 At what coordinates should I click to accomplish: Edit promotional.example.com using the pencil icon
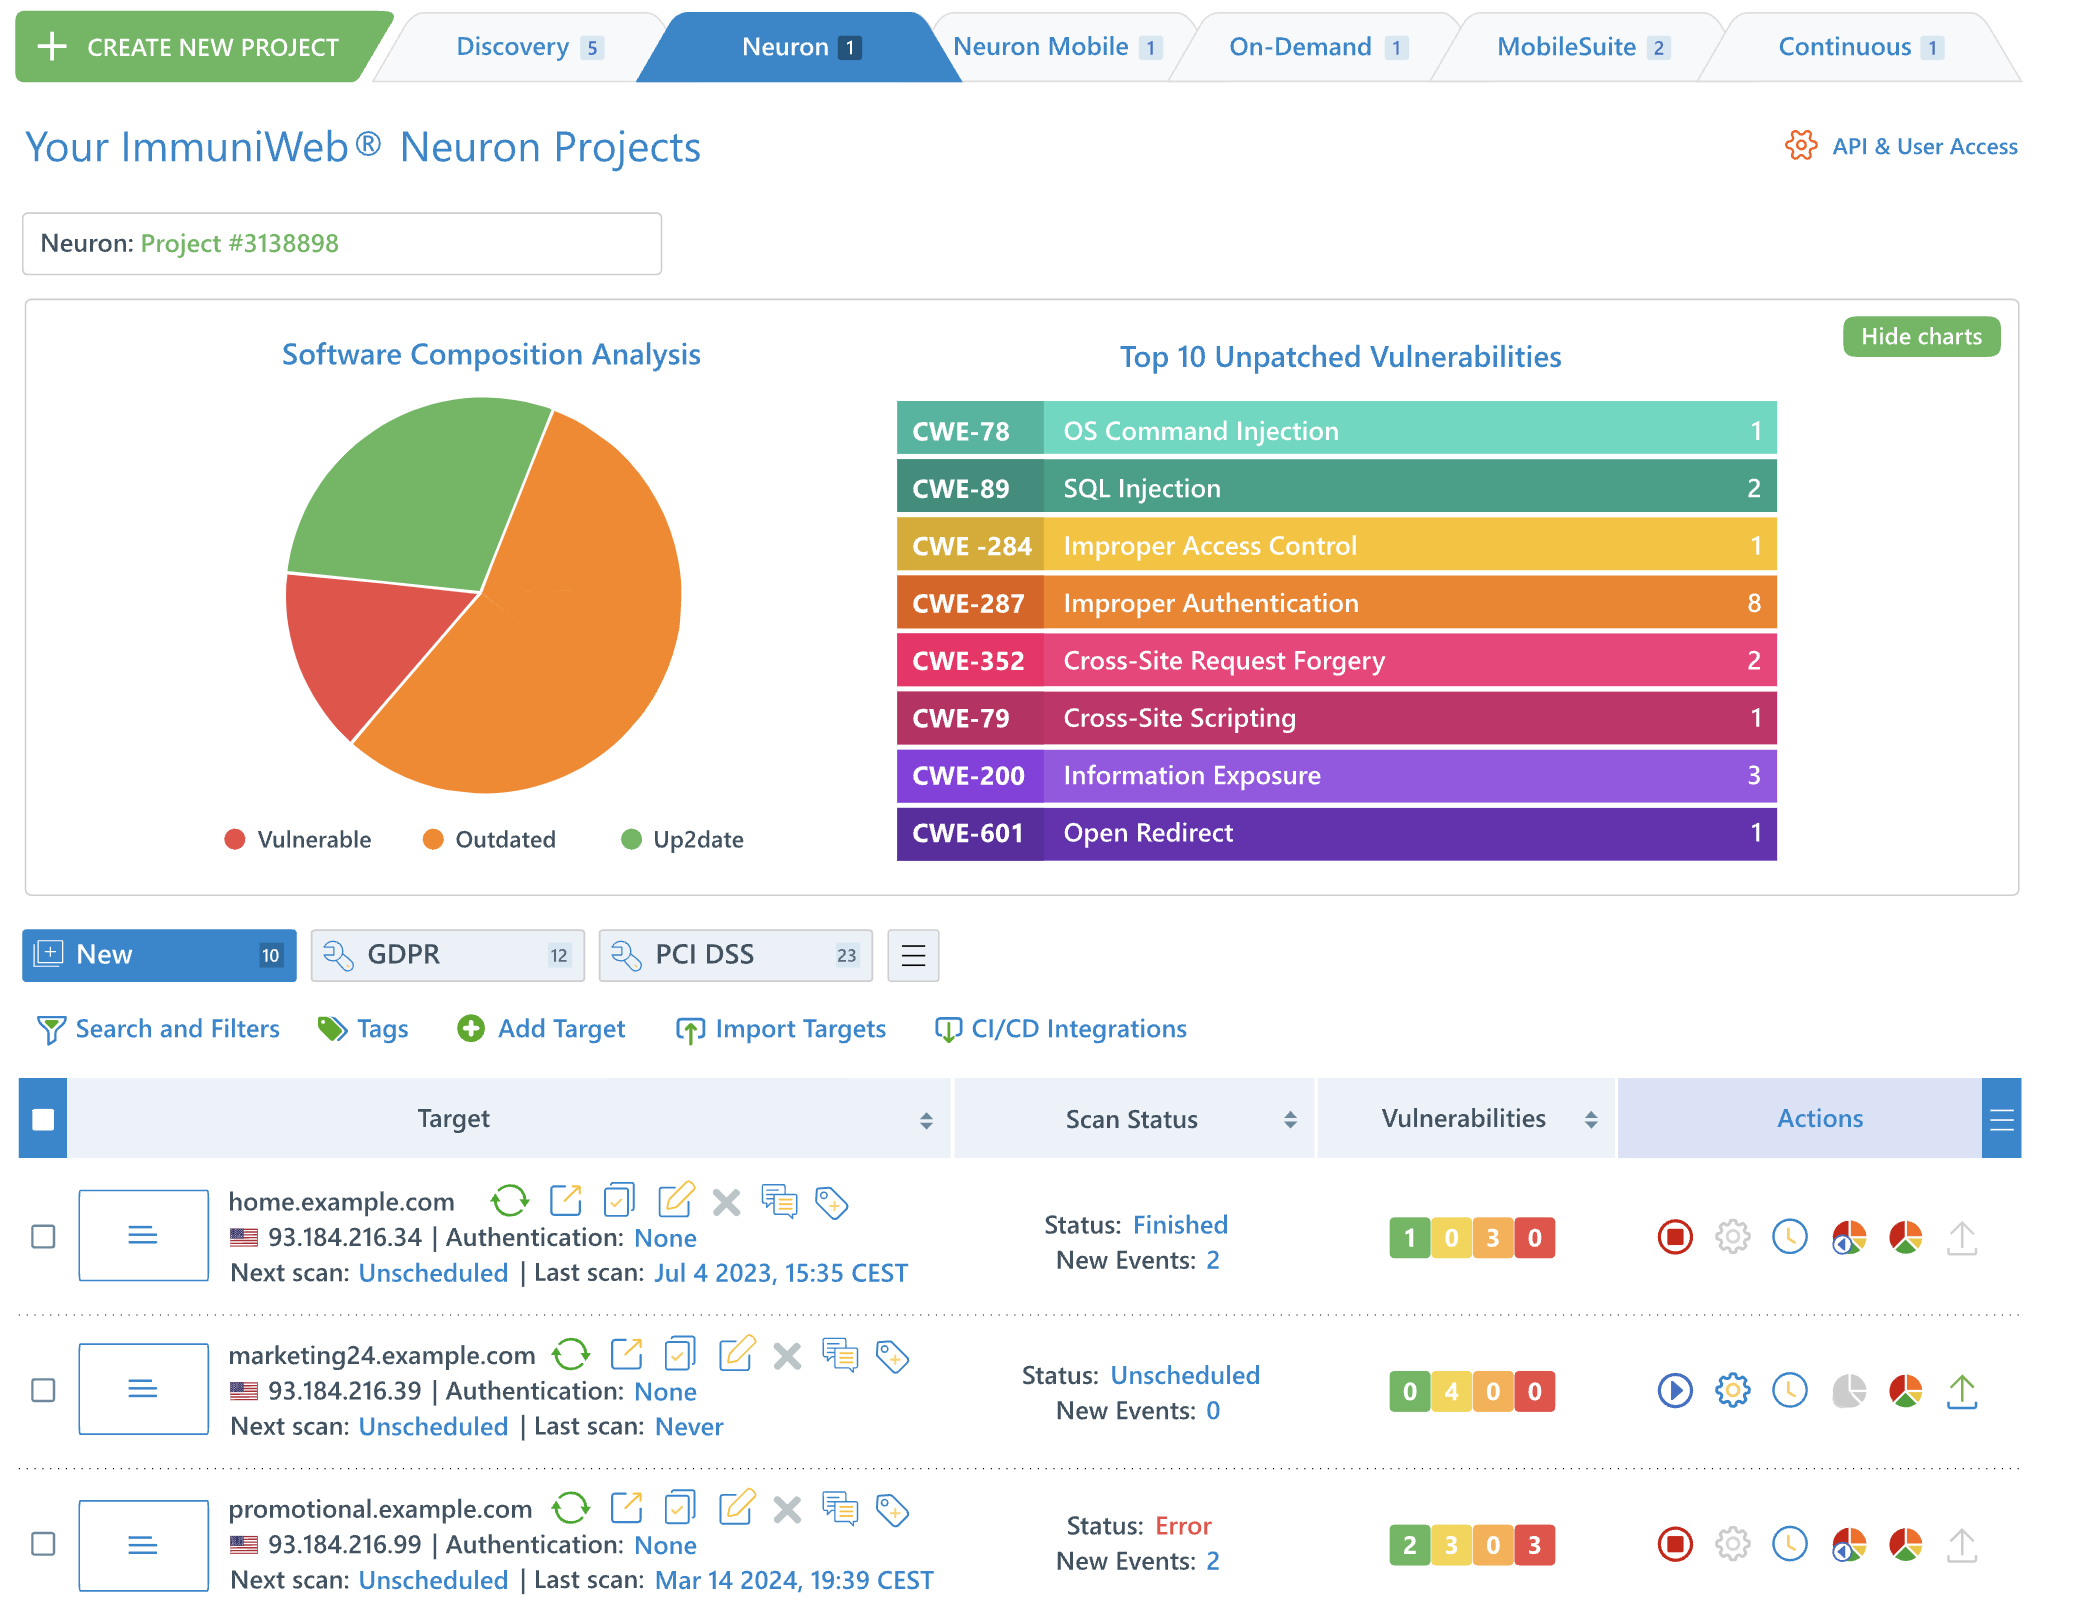(x=737, y=1506)
